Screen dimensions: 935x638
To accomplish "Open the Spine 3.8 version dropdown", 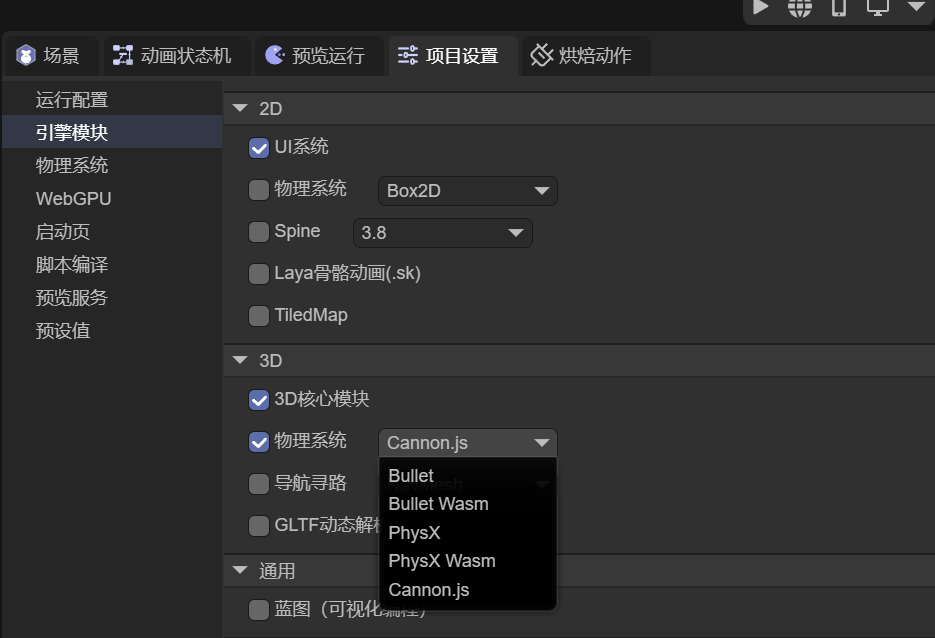I will [442, 233].
